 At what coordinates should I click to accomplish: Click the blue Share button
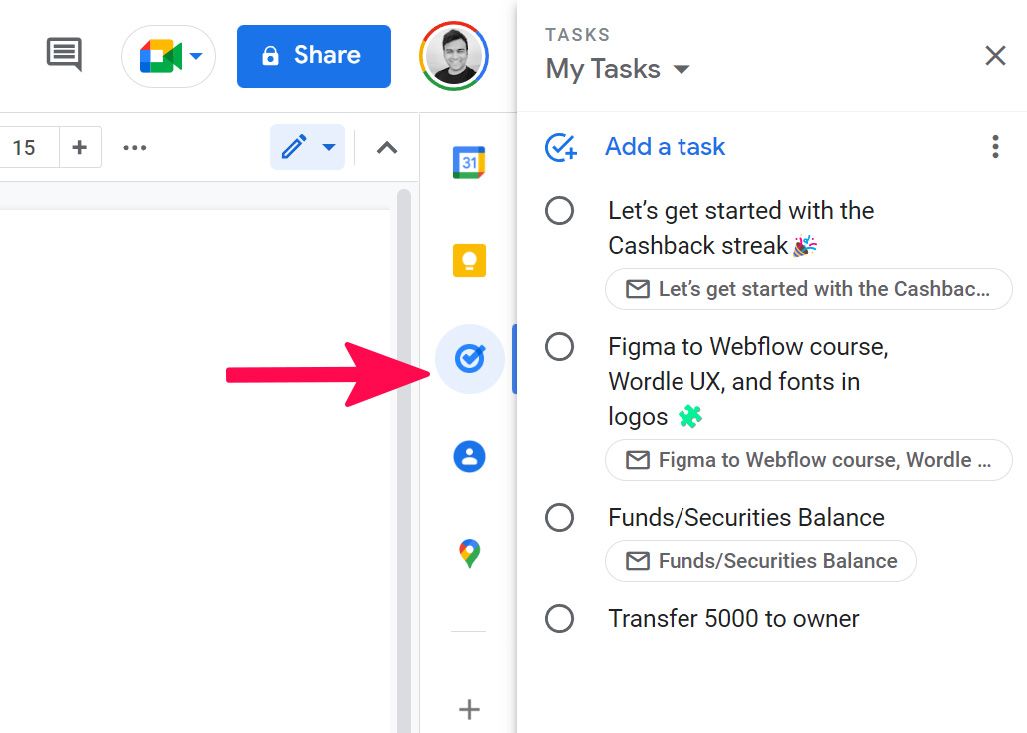(313, 56)
